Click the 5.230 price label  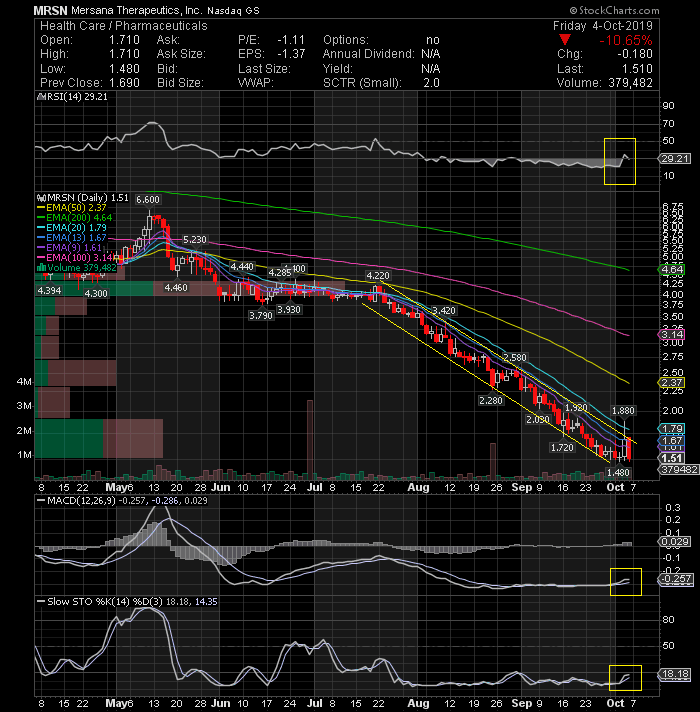[x=195, y=239]
